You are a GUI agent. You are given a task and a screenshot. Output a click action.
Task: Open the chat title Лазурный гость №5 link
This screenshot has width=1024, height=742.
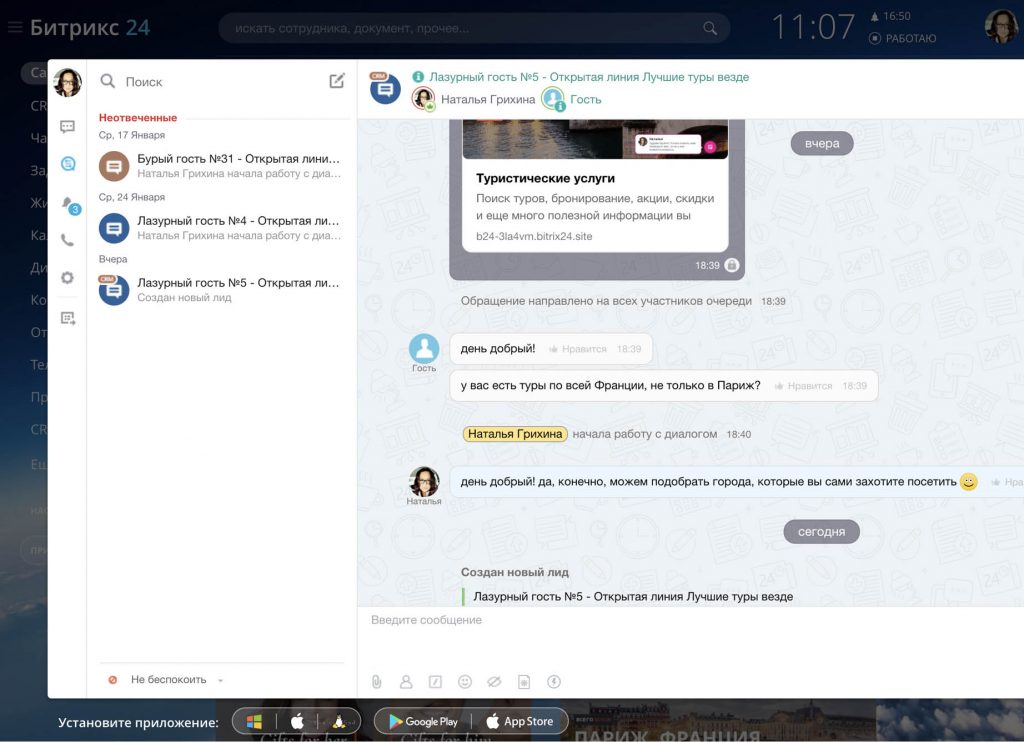(x=589, y=77)
